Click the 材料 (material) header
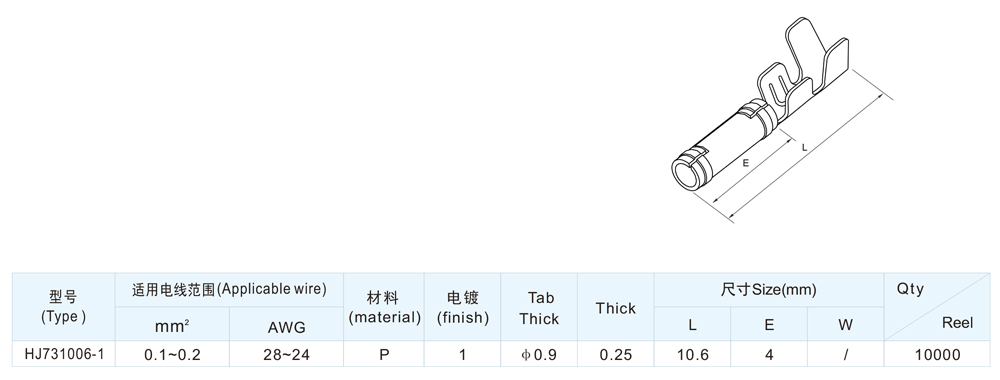The height and width of the screenshot is (380, 1000). click(384, 307)
